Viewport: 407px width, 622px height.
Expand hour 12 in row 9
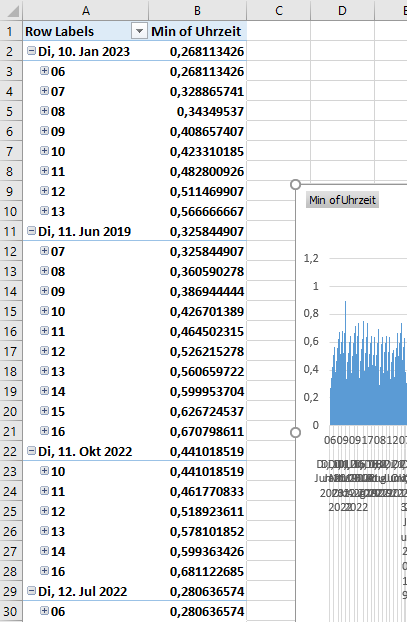point(44,191)
